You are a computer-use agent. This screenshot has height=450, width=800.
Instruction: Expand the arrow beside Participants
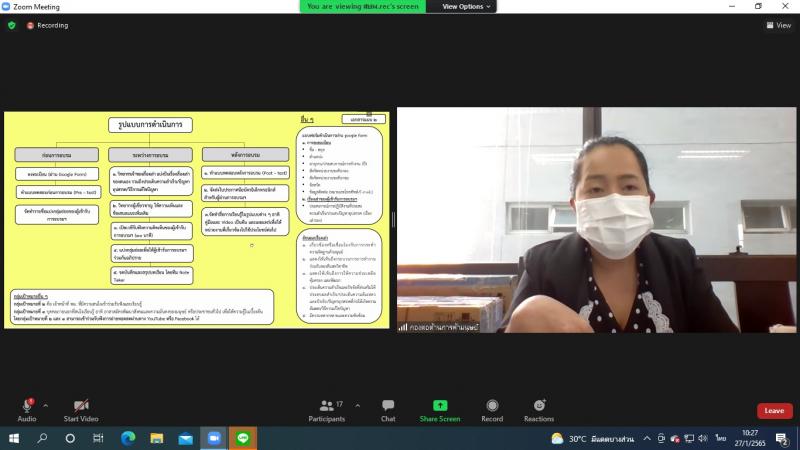357,406
